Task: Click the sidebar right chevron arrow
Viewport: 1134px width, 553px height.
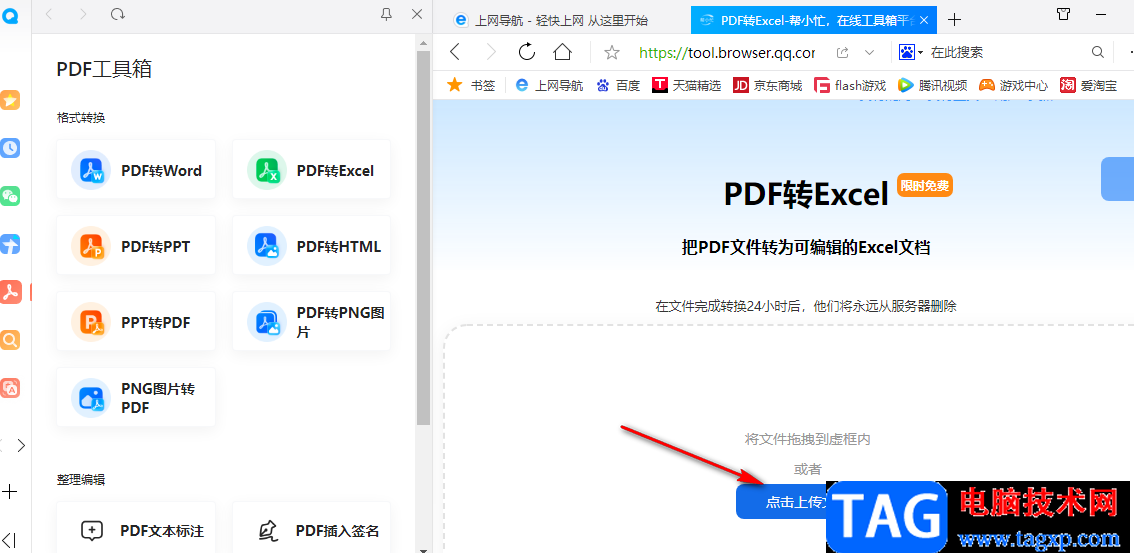Action: pos(21,445)
